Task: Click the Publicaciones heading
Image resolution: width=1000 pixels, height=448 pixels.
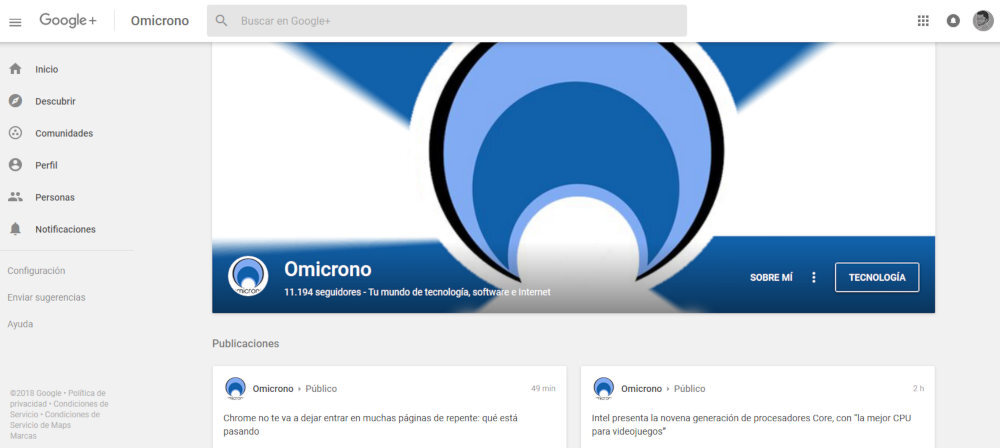Action: (246, 343)
